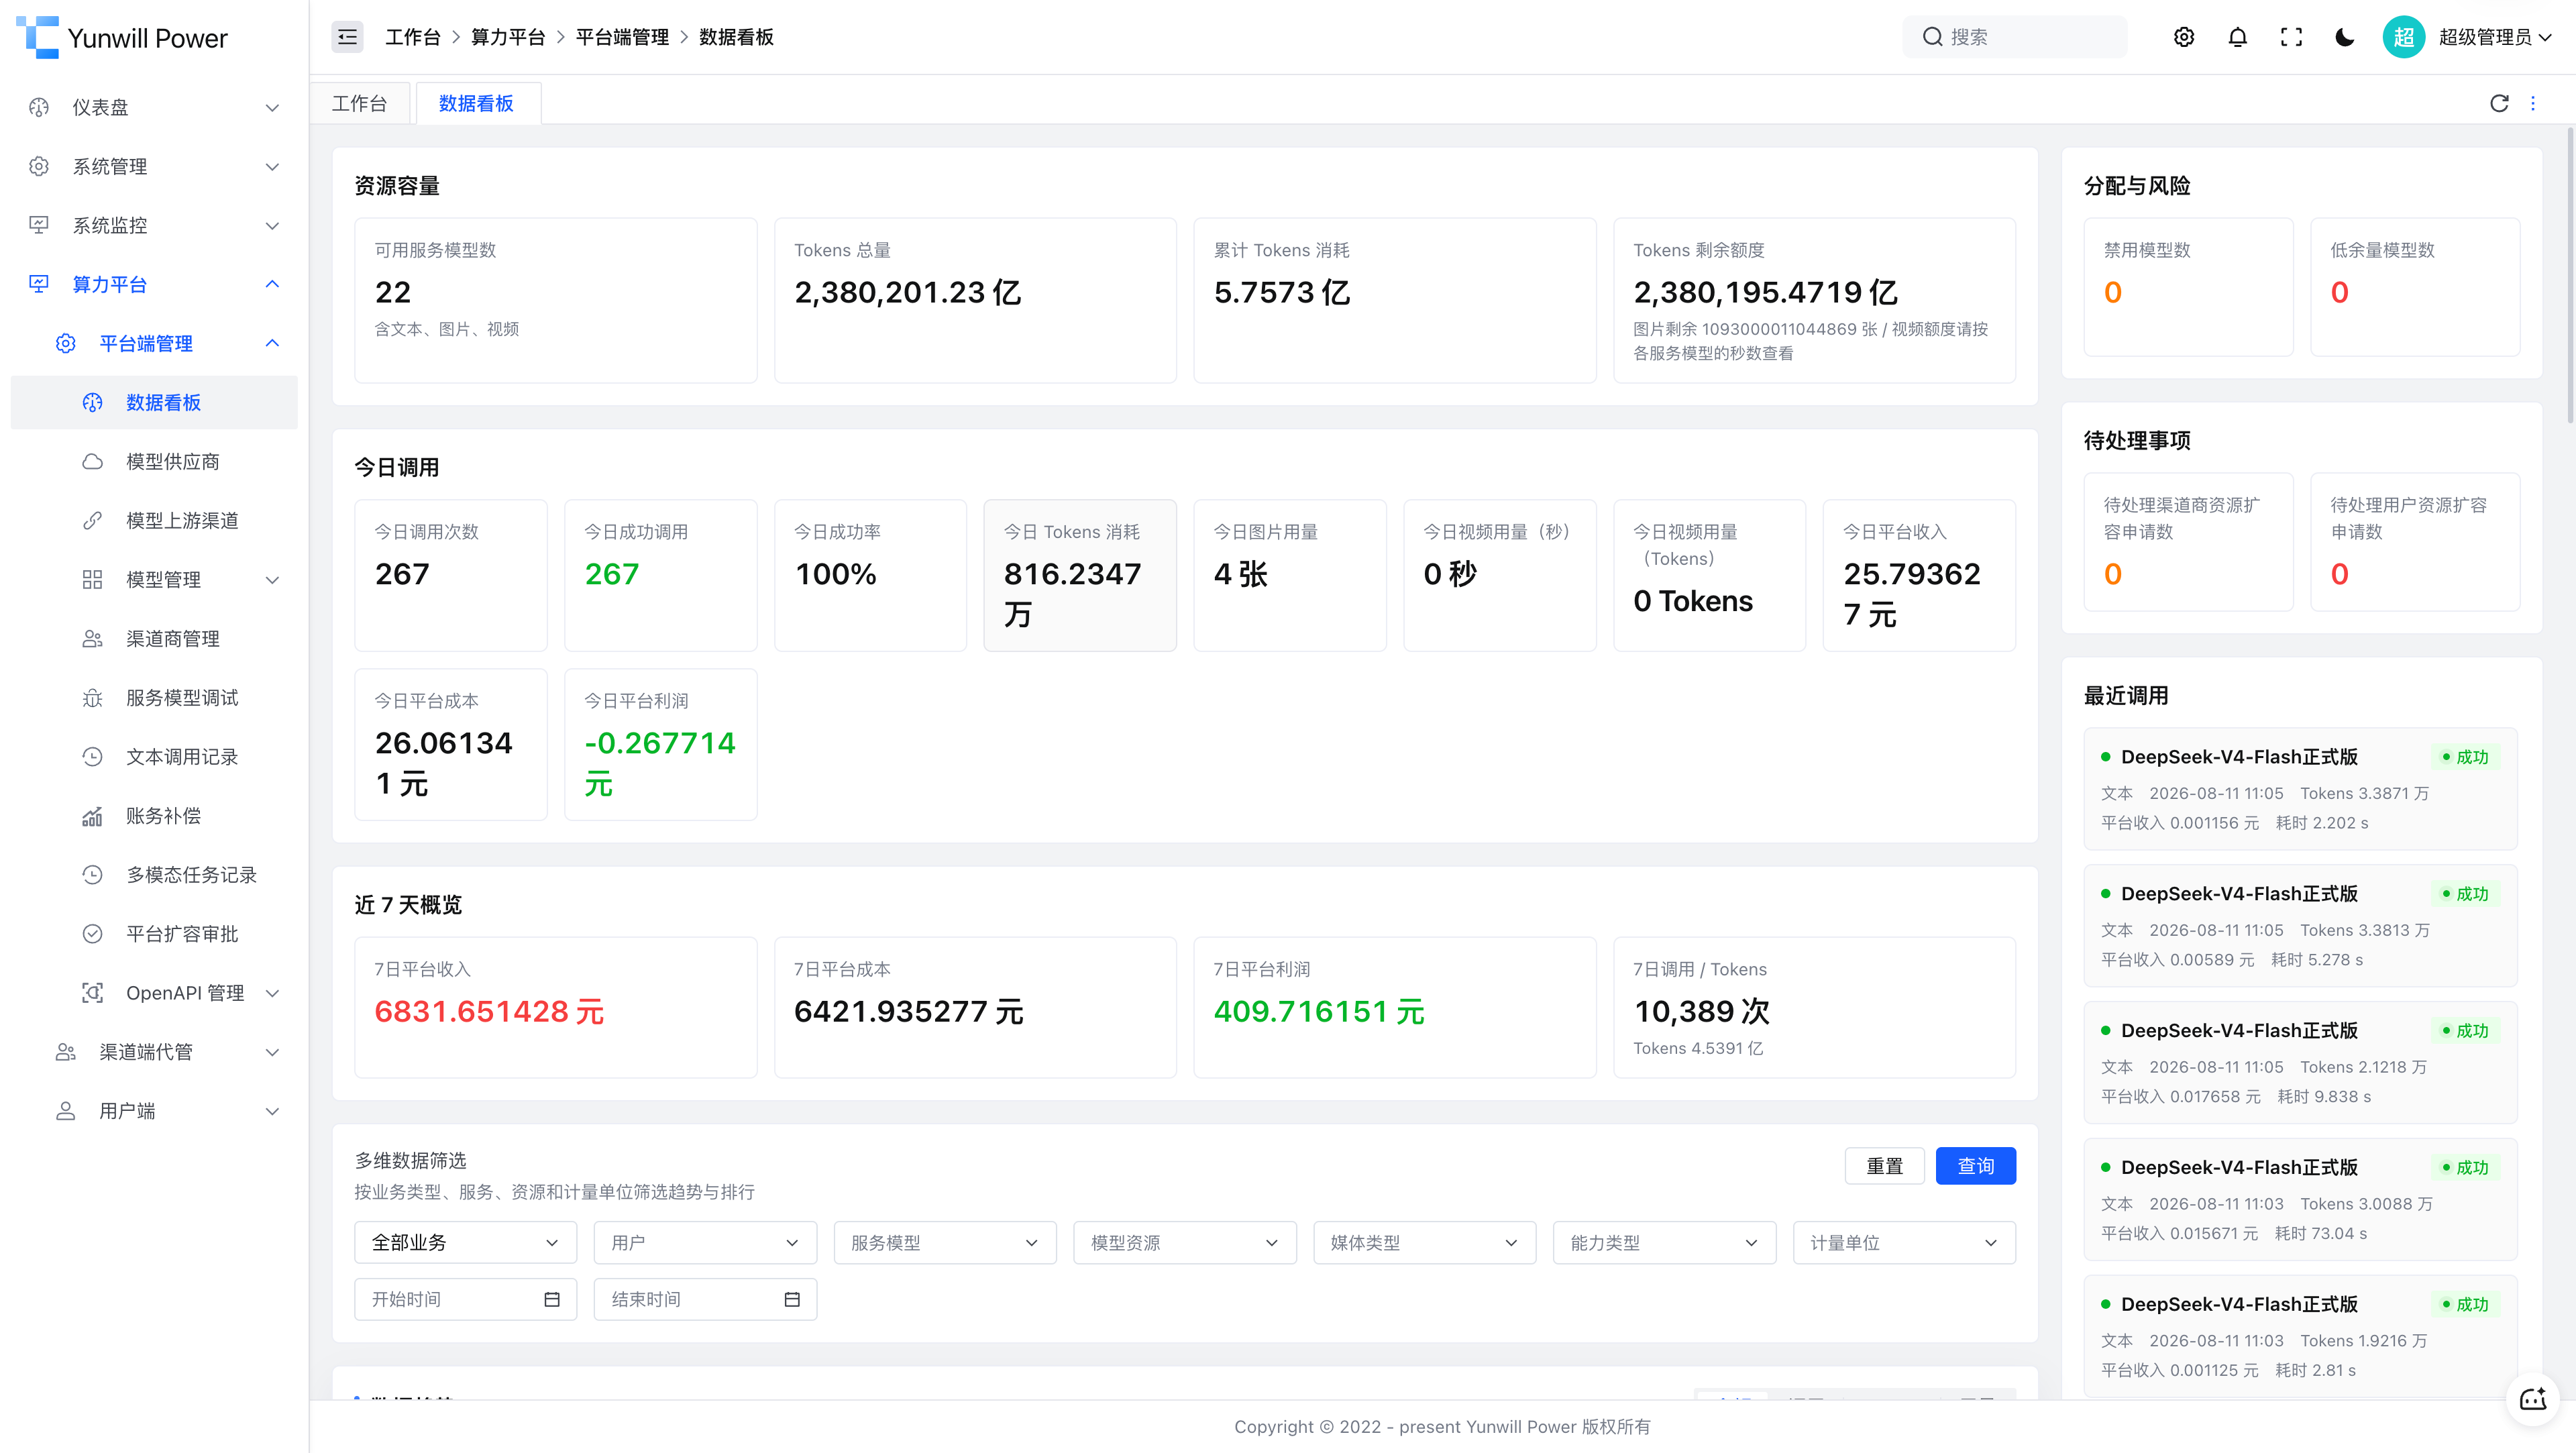Open notifications bell icon
The height and width of the screenshot is (1453, 2576).
click(2238, 37)
